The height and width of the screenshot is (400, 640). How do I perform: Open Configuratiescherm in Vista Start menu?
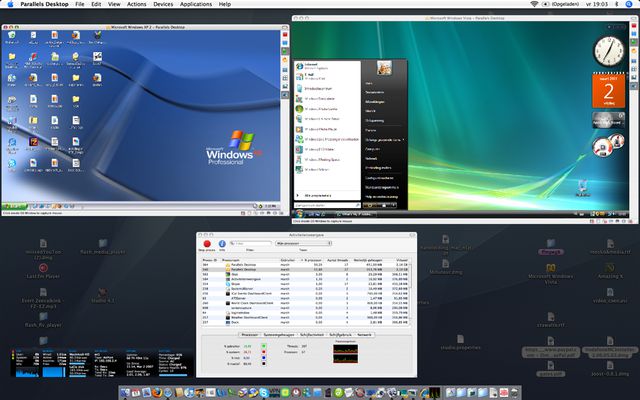coord(379,178)
